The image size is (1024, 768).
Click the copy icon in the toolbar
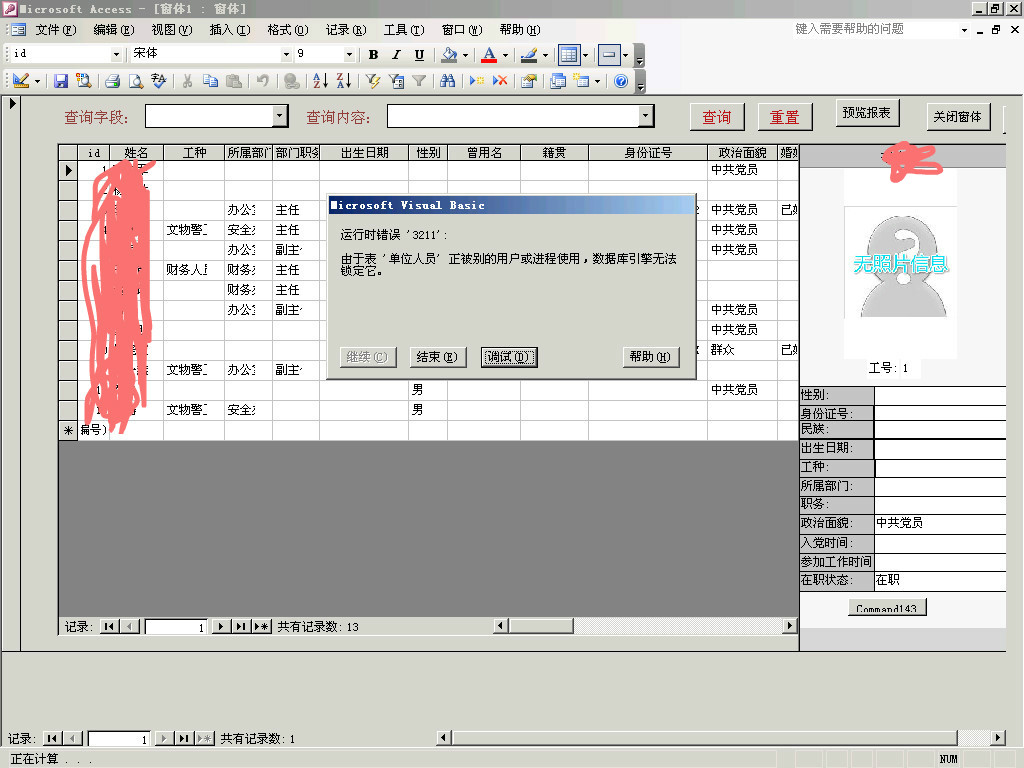click(x=210, y=80)
